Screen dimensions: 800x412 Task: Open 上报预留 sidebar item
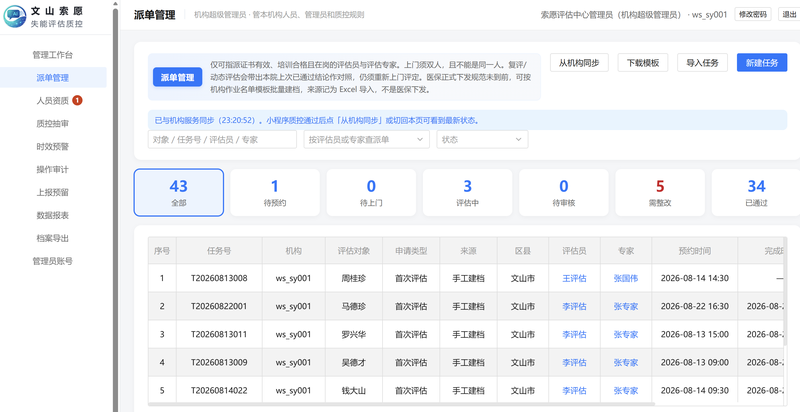point(53,192)
